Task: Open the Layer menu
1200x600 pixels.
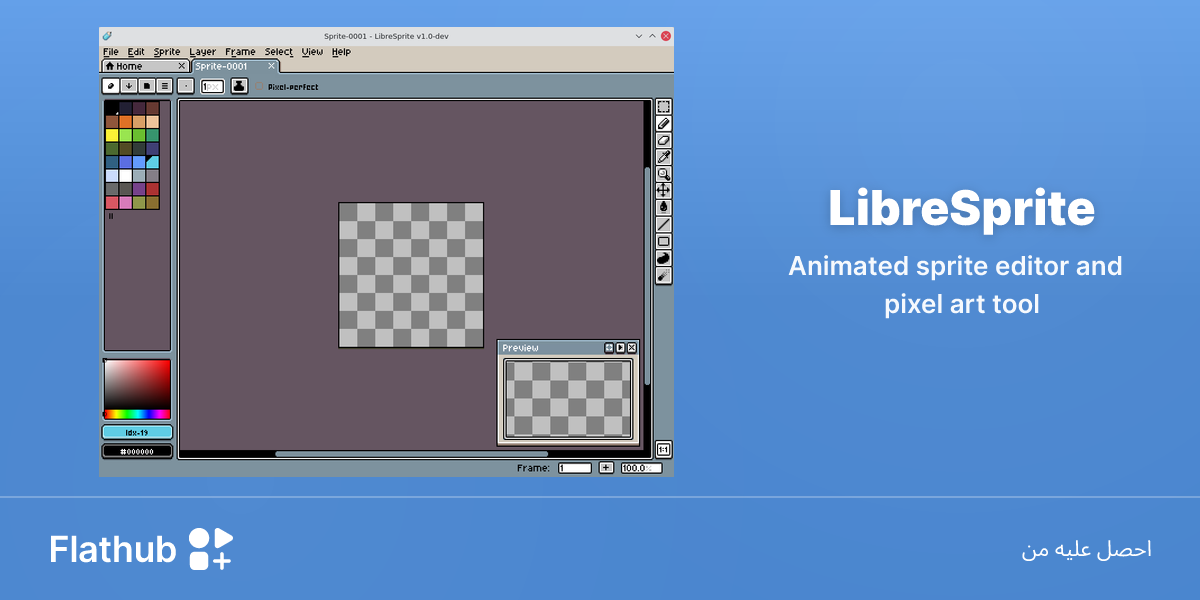Action: [202, 52]
